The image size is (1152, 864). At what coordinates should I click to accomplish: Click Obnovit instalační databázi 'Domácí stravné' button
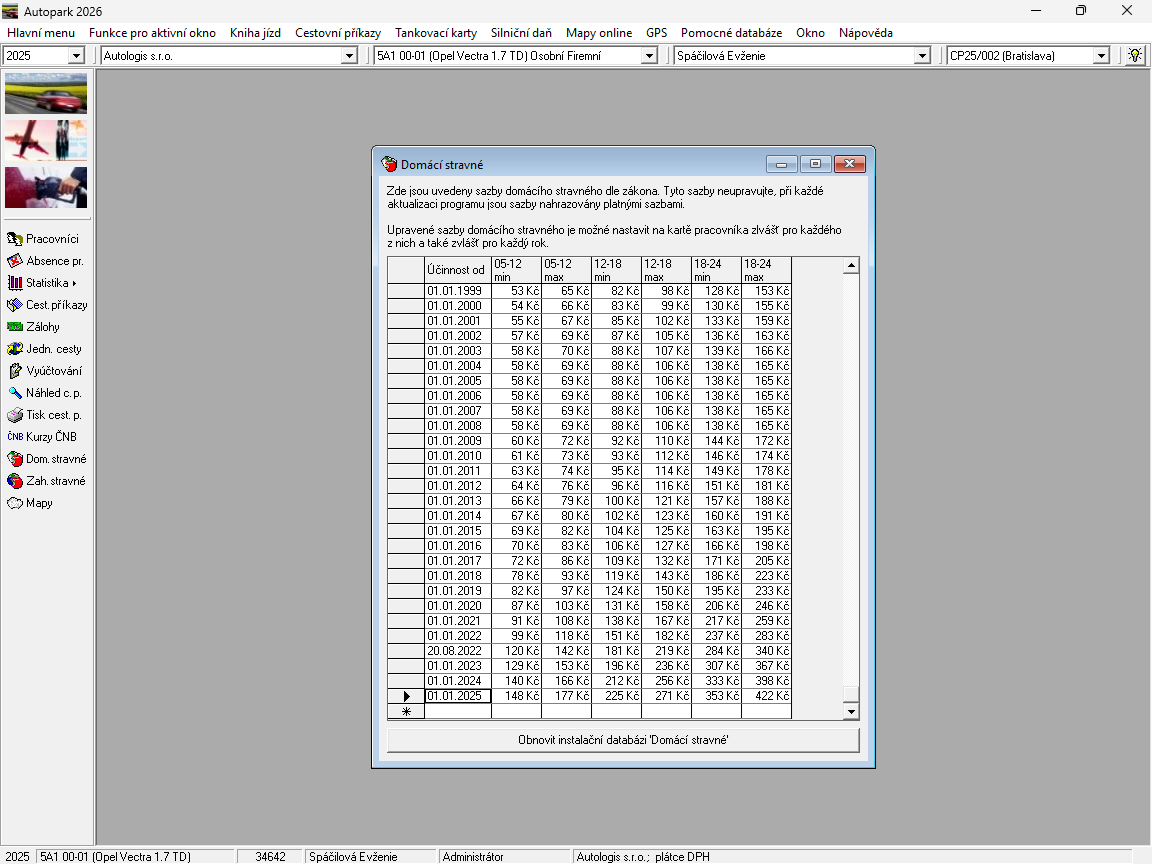point(622,740)
